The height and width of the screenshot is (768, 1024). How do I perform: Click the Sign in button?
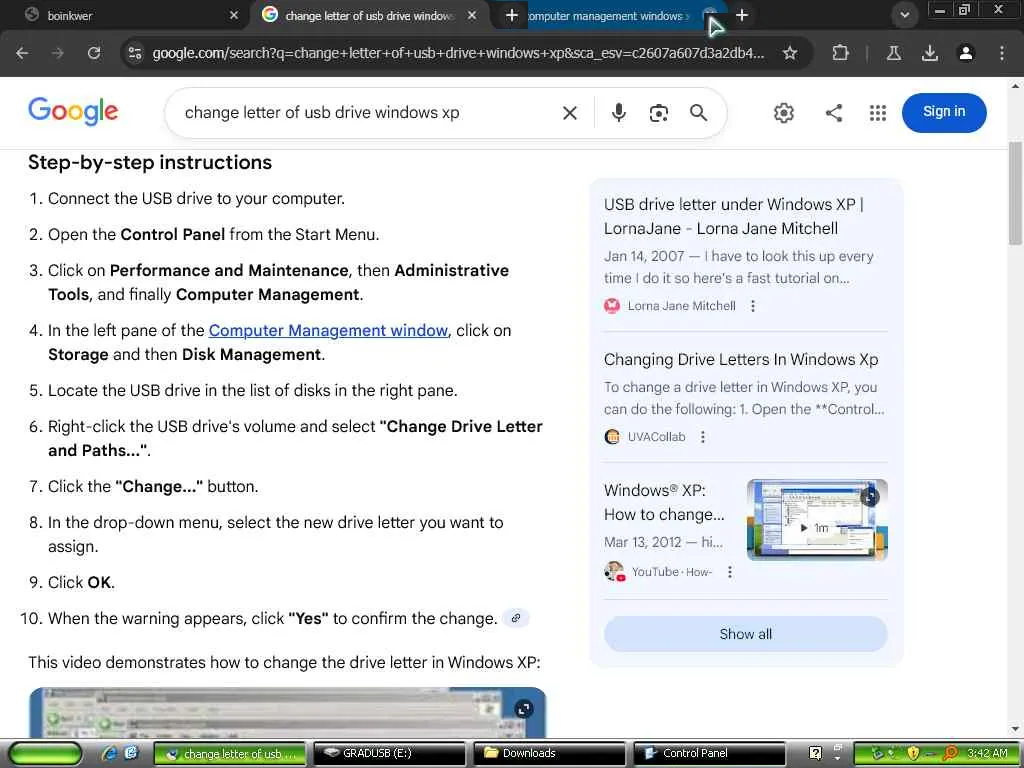(944, 112)
